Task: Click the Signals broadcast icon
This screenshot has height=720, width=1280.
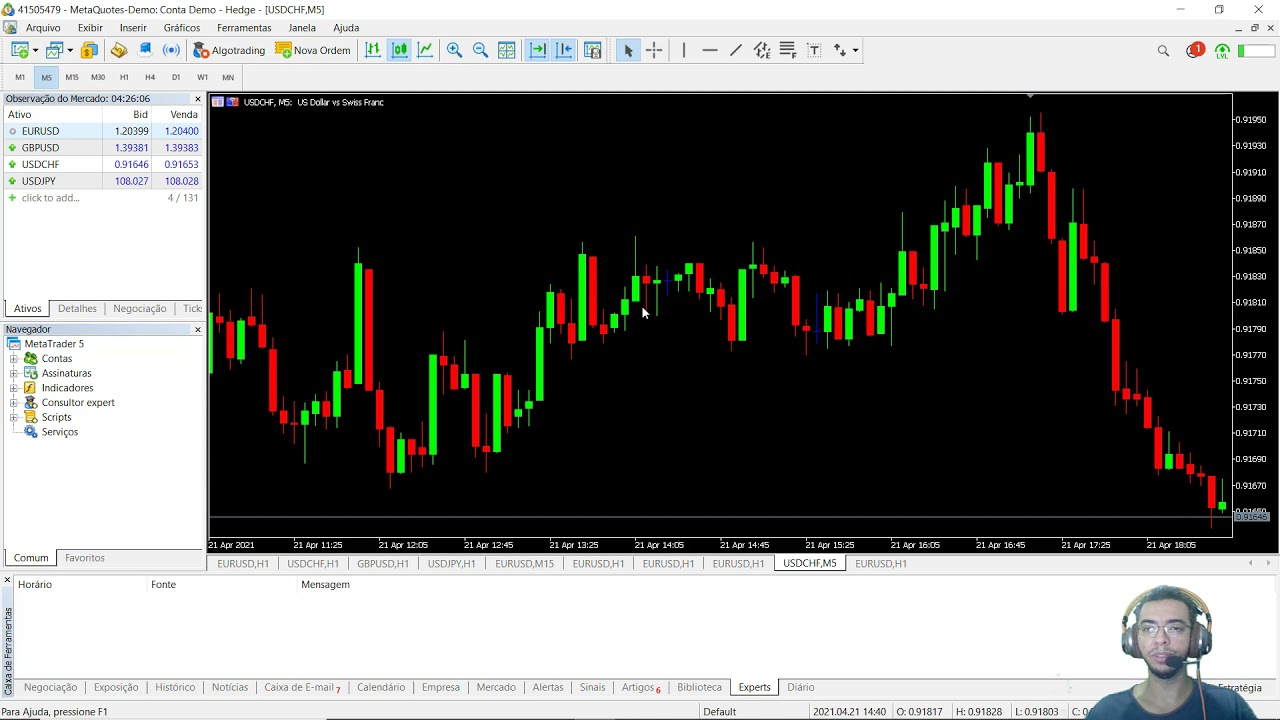Action: [171, 50]
